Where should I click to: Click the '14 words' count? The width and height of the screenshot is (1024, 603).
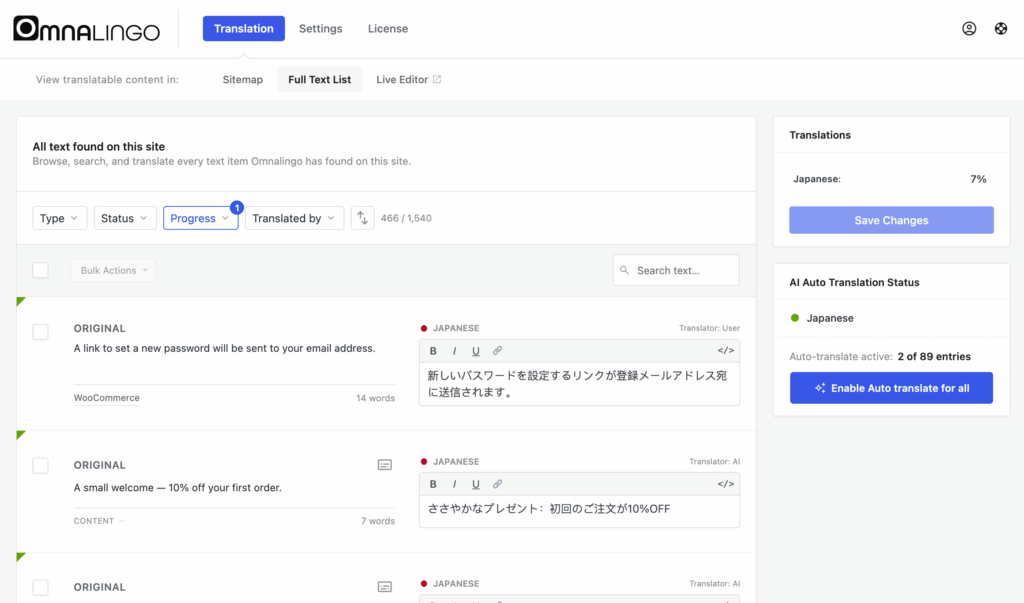(376, 398)
